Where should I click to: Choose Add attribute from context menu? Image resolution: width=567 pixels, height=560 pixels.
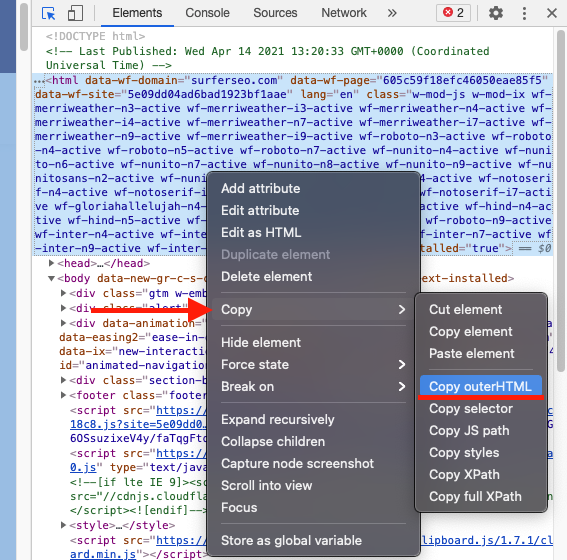(314, 188)
